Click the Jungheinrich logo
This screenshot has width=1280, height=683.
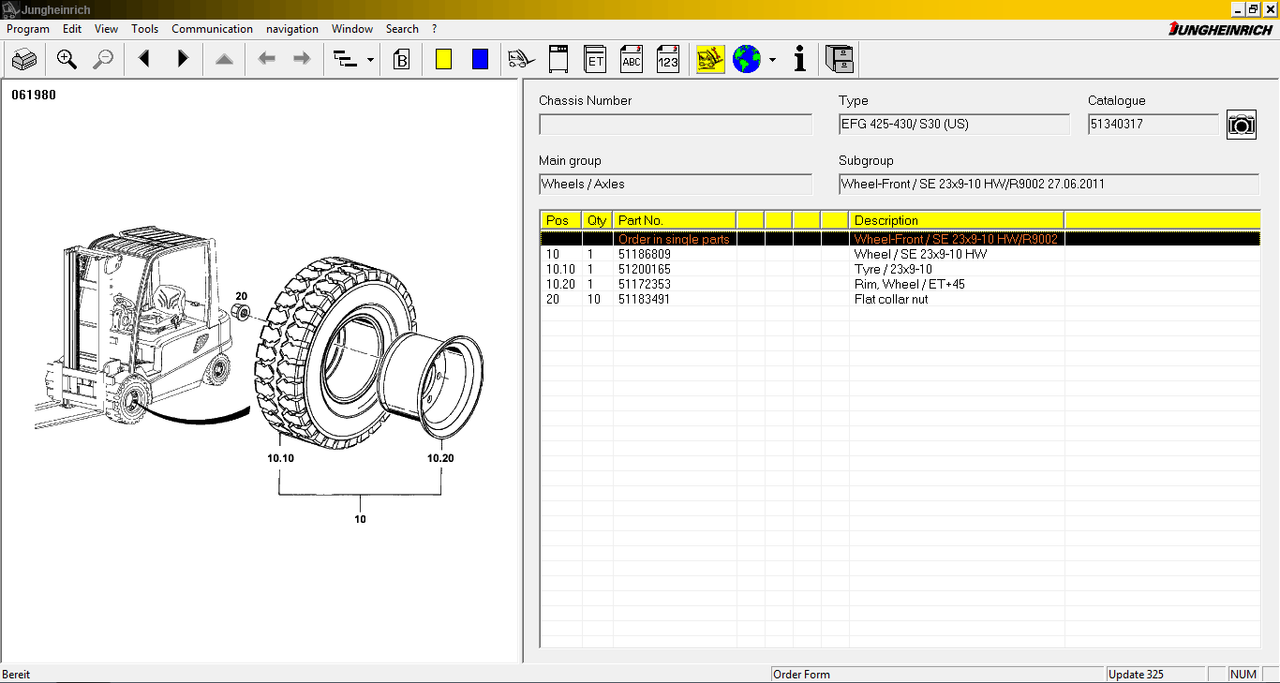coord(1220,29)
